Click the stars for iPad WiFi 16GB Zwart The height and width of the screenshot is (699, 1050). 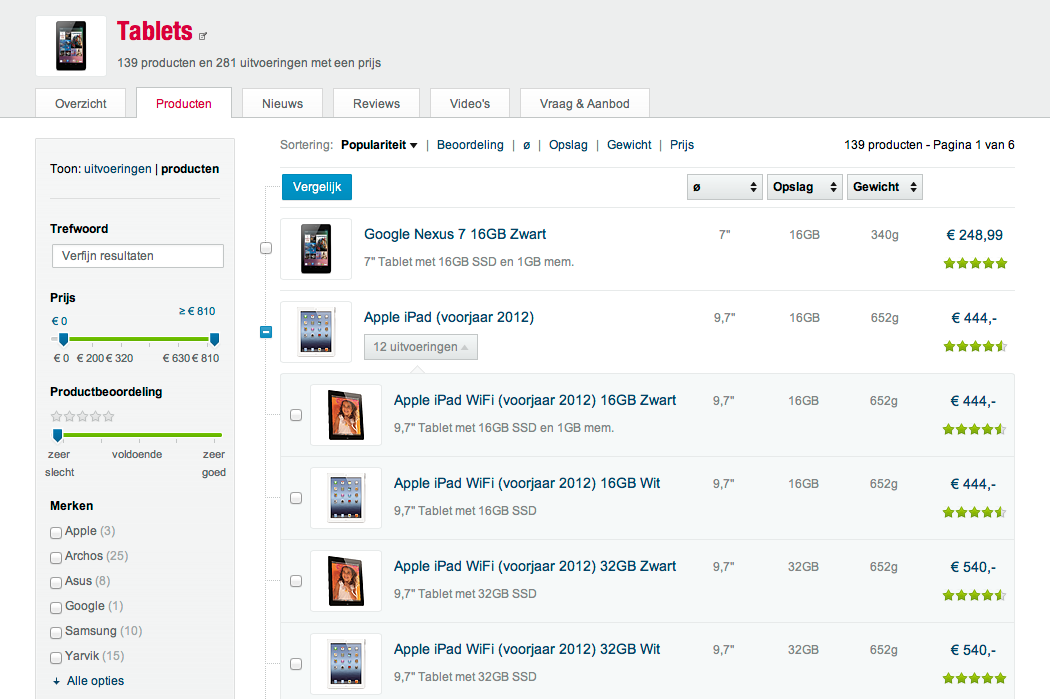click(974, 429)
